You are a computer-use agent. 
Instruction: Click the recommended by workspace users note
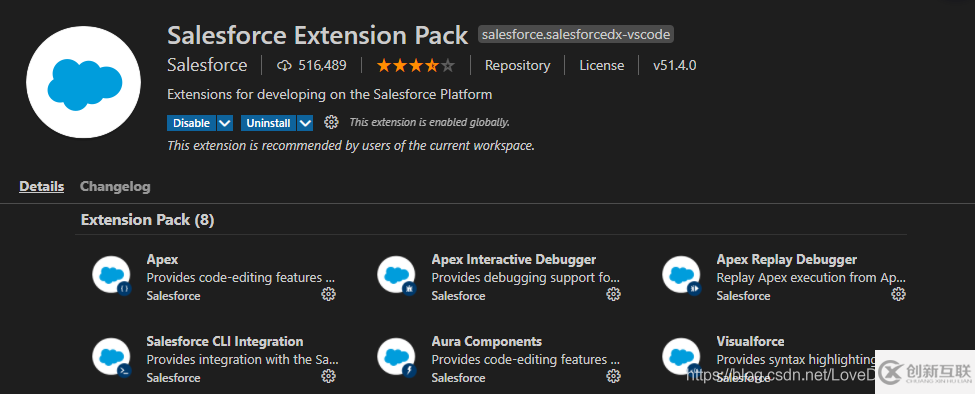[351, 146]
